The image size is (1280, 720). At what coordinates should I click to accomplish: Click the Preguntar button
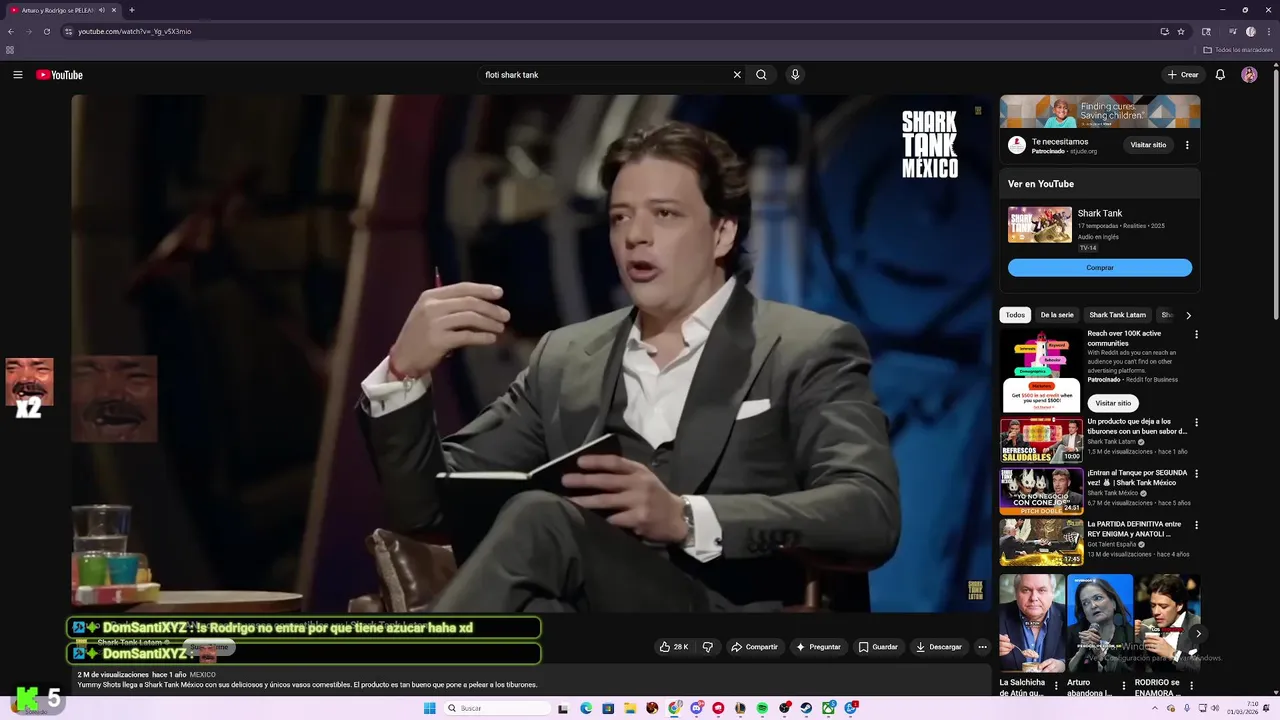[818, 647]
